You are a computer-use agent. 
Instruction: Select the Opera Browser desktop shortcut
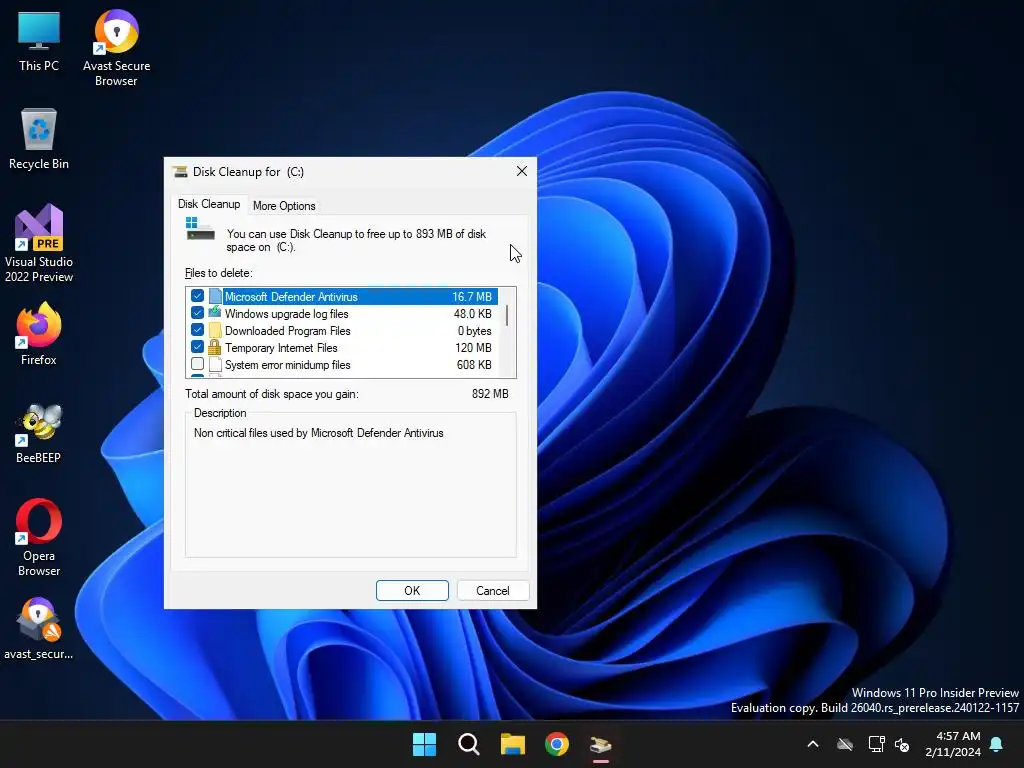39,537
